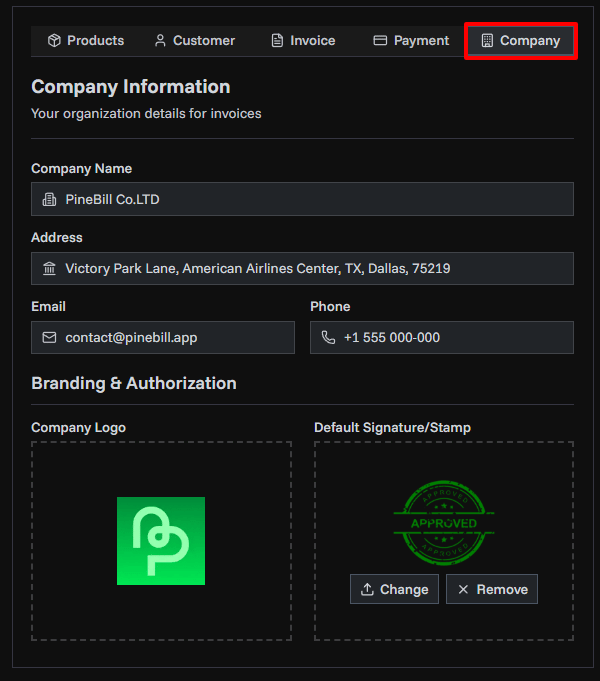The image size is (600, 681).
Task: Click the Address label
Action: tap(57, 238)
